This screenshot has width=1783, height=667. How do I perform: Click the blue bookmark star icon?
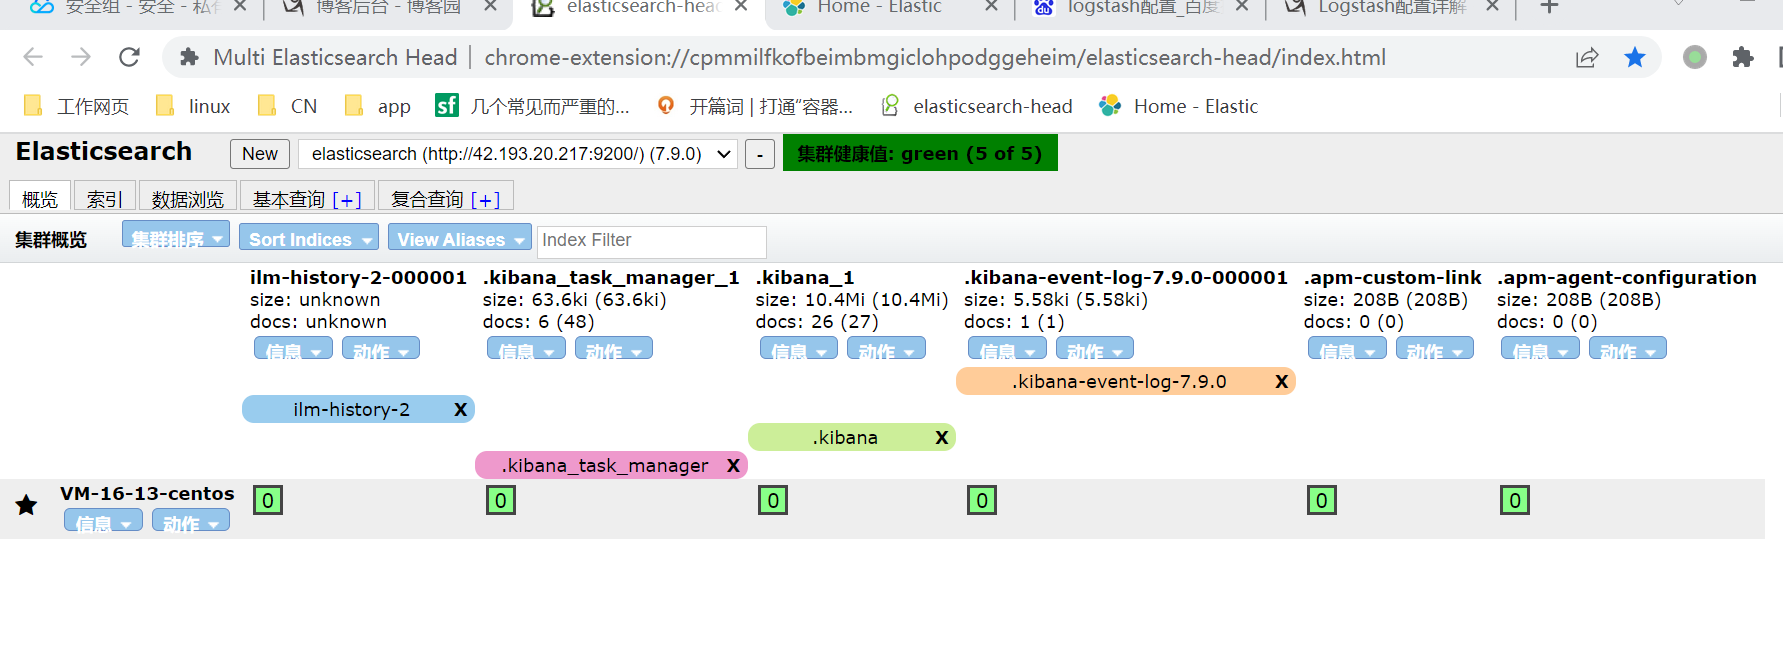click(1635, 57)
